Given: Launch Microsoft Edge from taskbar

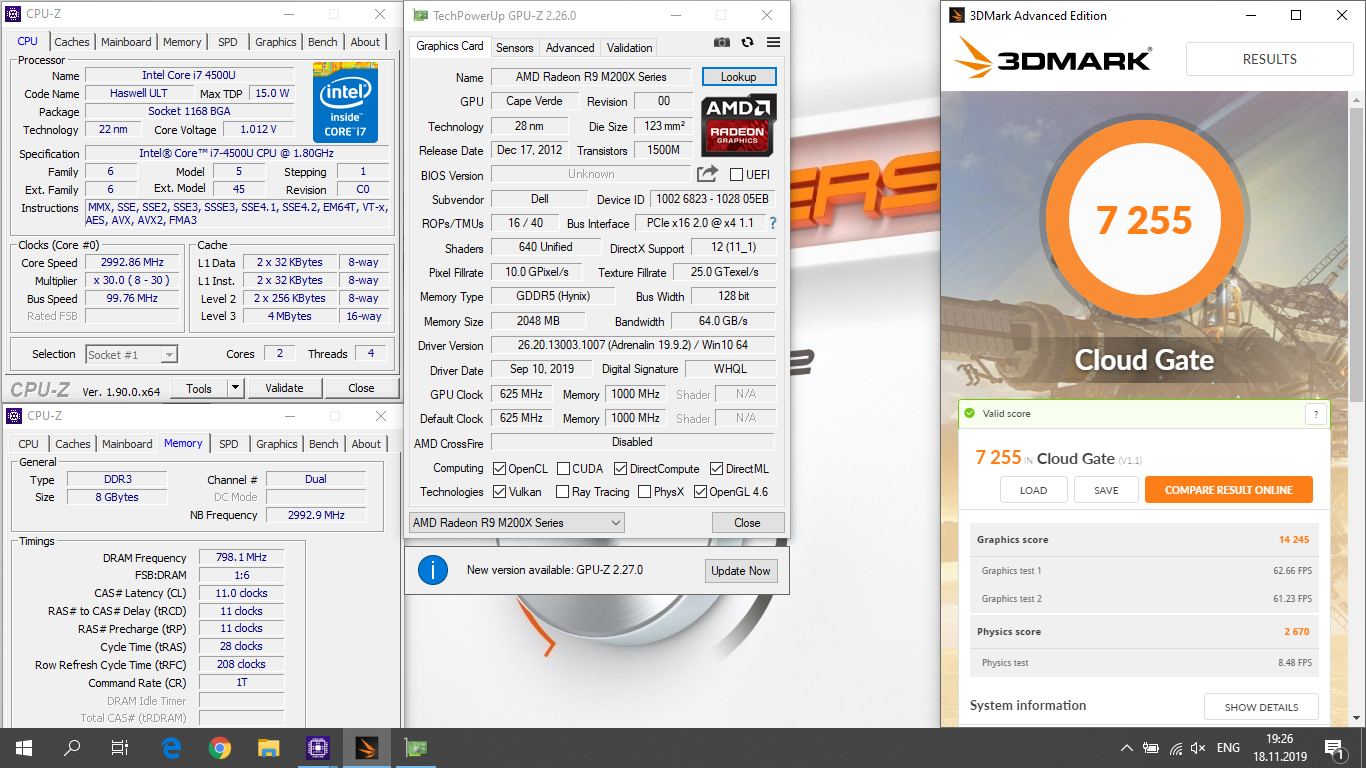Looking at the screenshot, I should 171,748.
